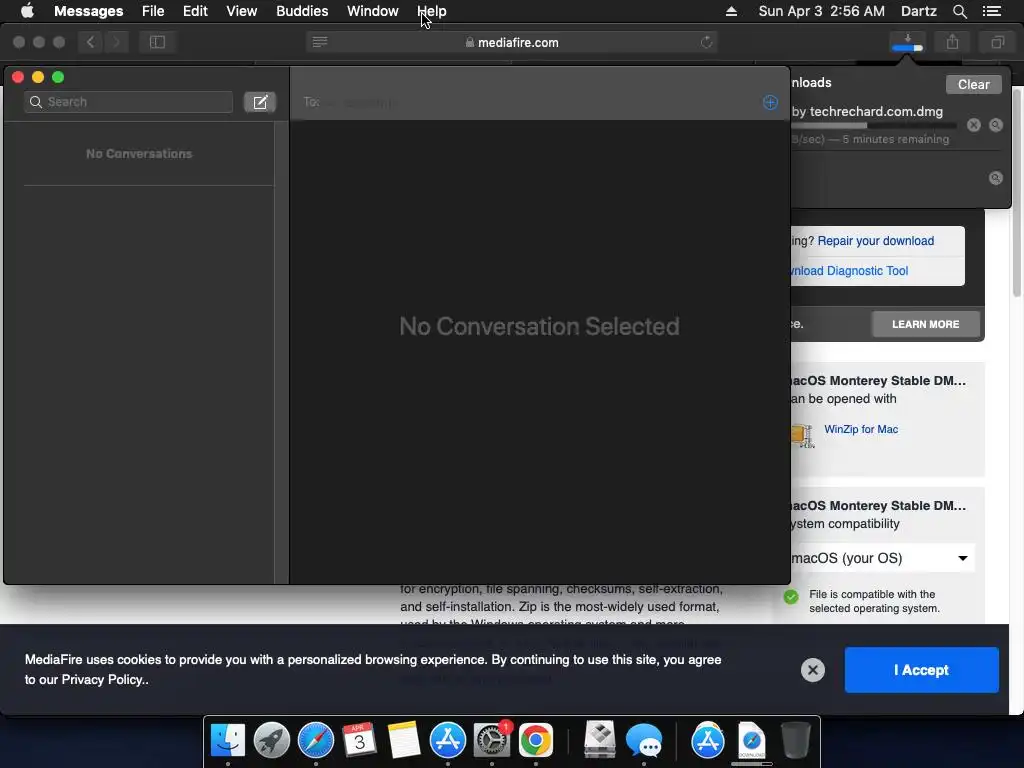Open the Safari Share button

[x=952, y=42]
